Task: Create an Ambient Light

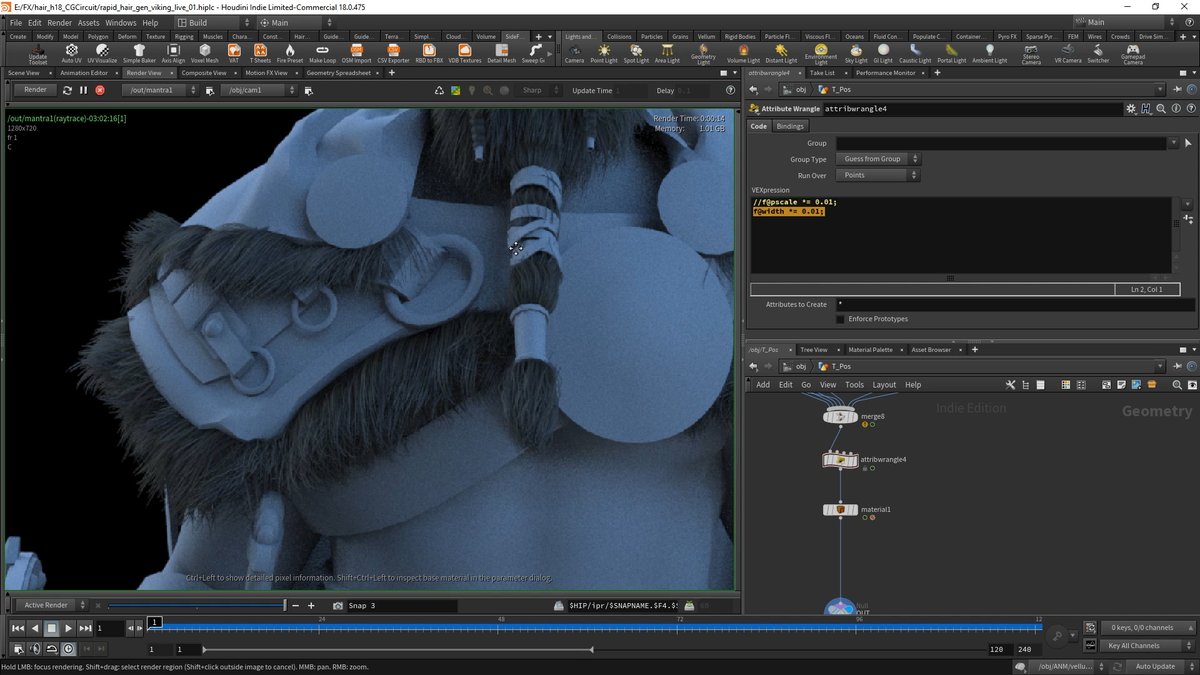Action: click(x=990, y=53)
